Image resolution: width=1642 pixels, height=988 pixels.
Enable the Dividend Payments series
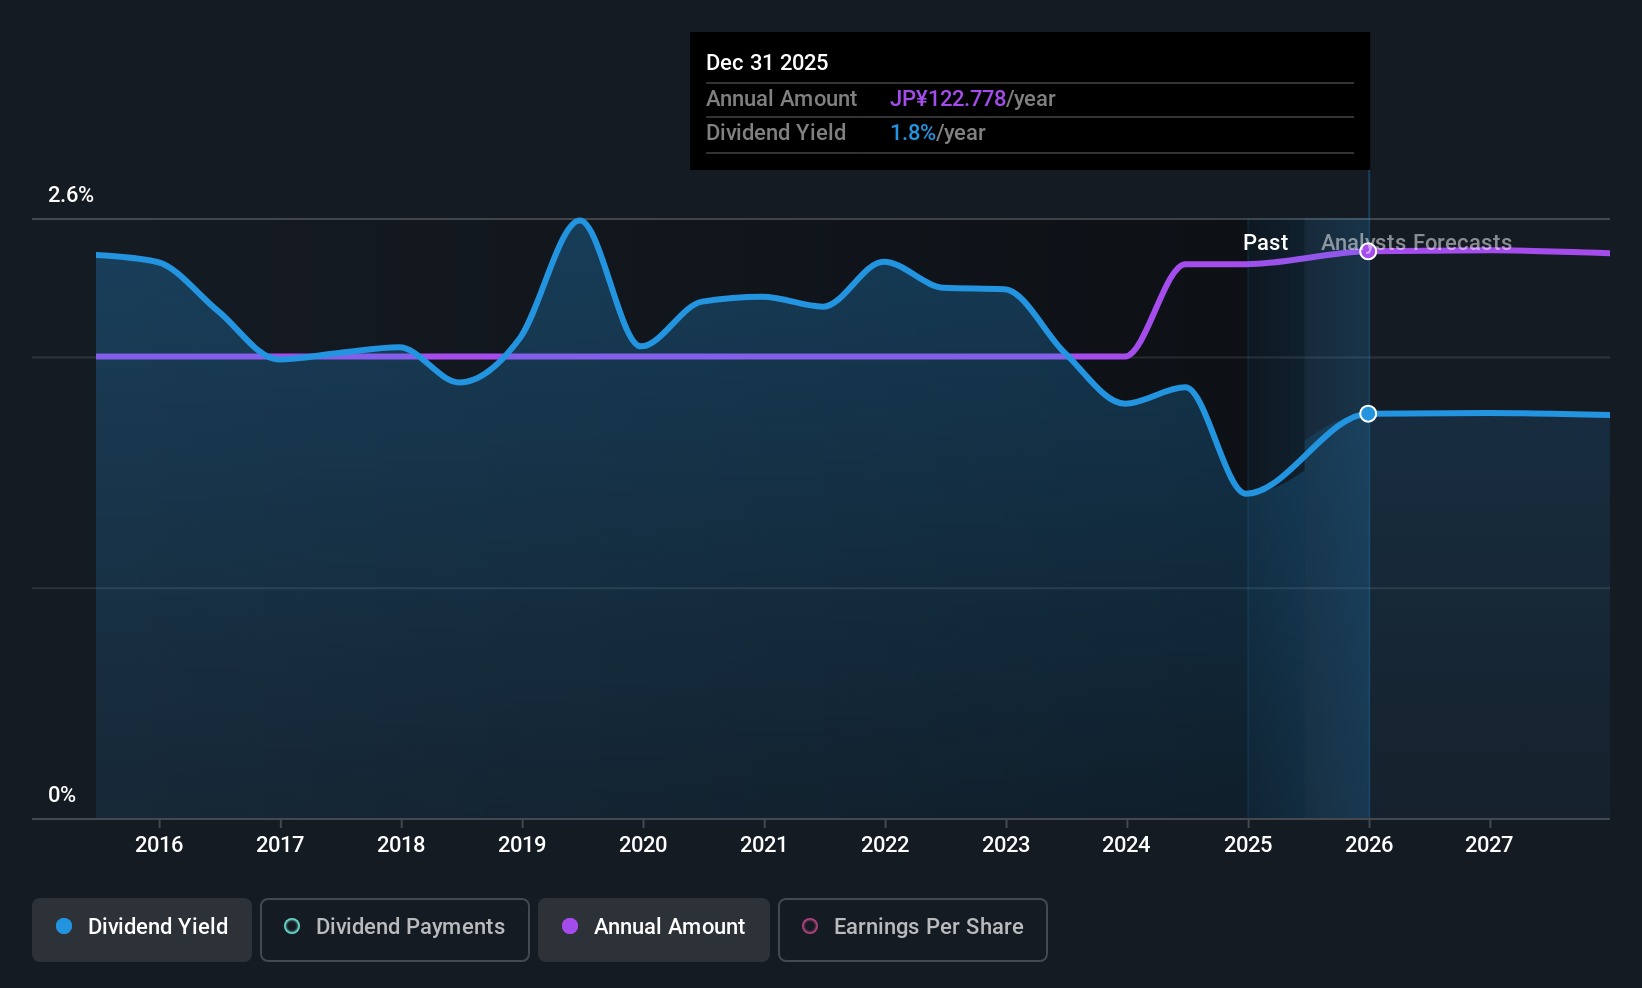tap(395, 930)
